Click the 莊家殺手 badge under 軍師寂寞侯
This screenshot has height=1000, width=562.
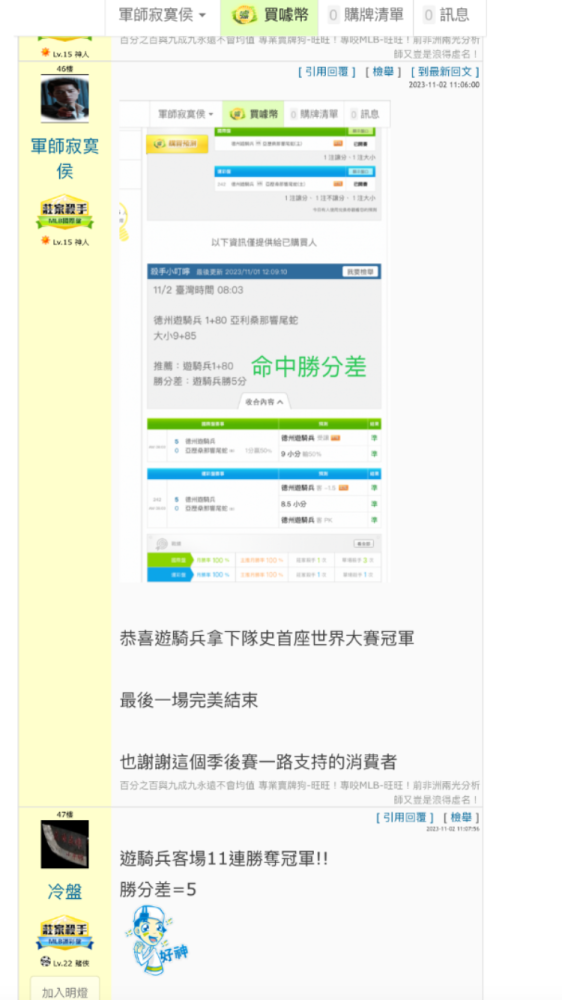tap(64, 212)
